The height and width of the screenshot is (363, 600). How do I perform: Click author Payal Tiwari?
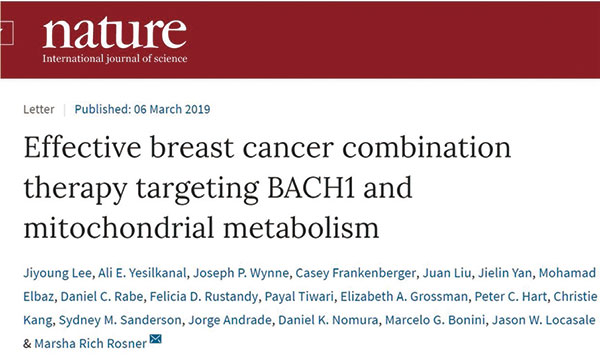(299, 297)
